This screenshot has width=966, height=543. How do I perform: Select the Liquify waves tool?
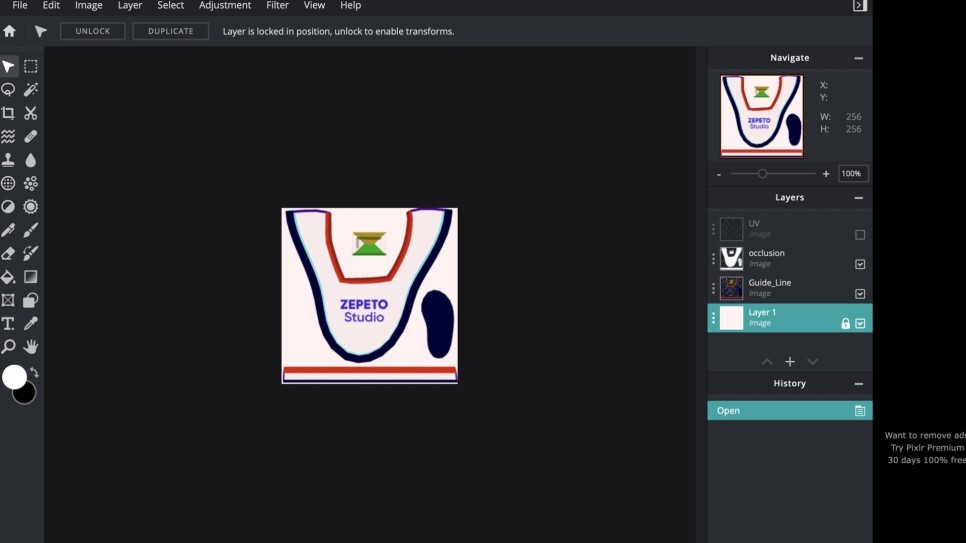(x=8, y=136)
